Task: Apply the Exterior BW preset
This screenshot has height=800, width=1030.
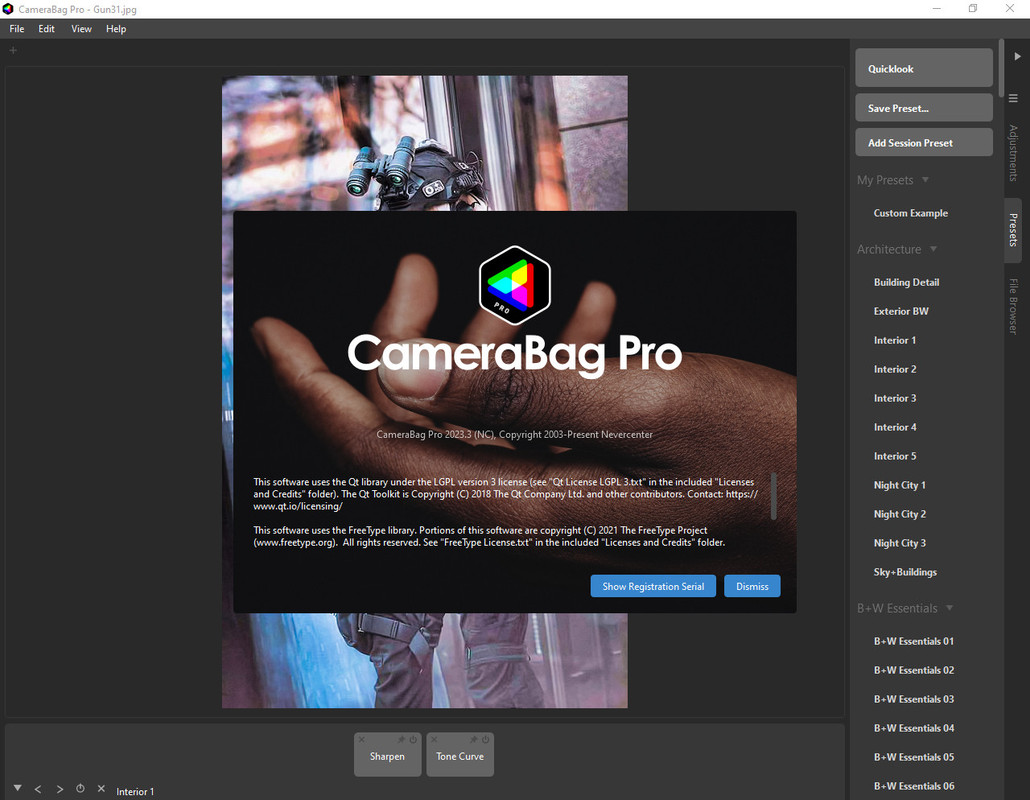Action: [x=901, y=311]
